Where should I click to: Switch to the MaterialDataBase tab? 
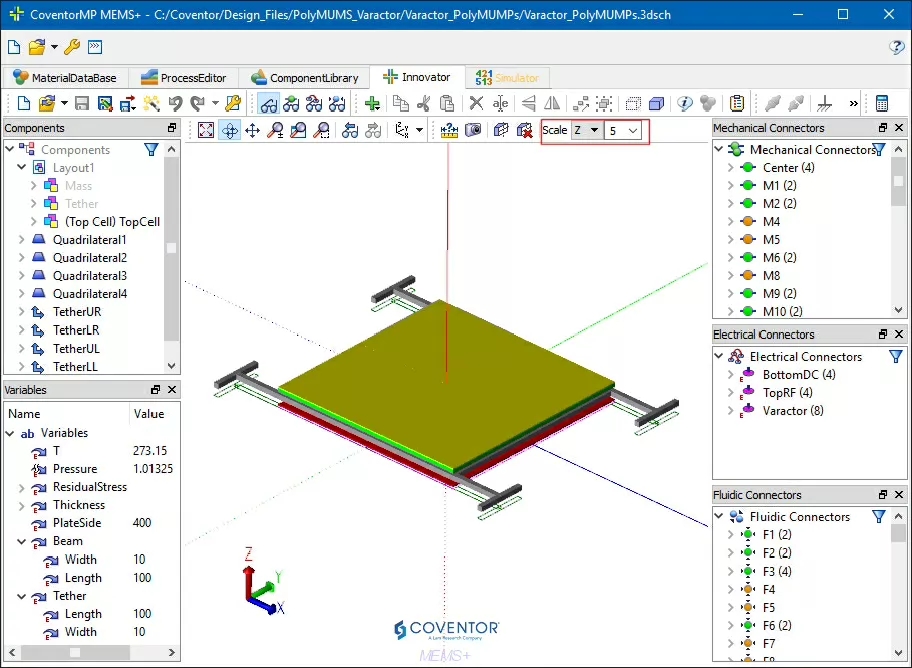pos(65,77)
